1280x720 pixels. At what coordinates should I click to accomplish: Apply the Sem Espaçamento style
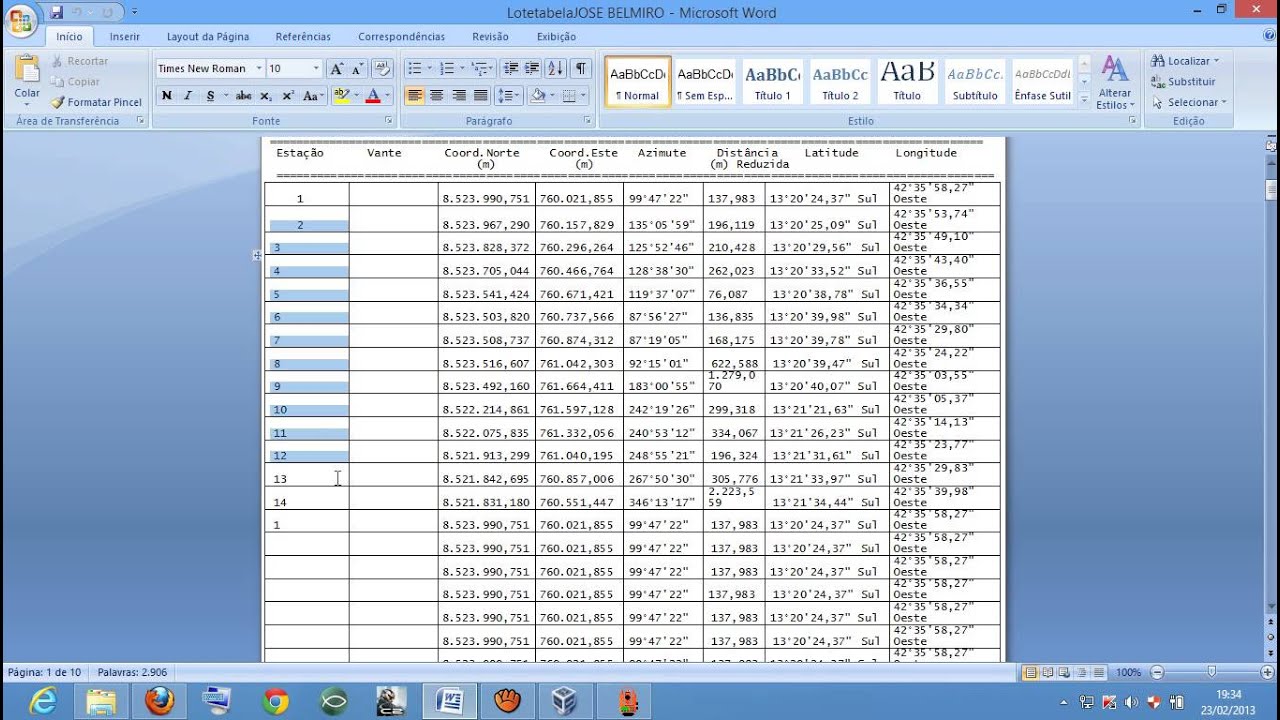coord(705,81)
